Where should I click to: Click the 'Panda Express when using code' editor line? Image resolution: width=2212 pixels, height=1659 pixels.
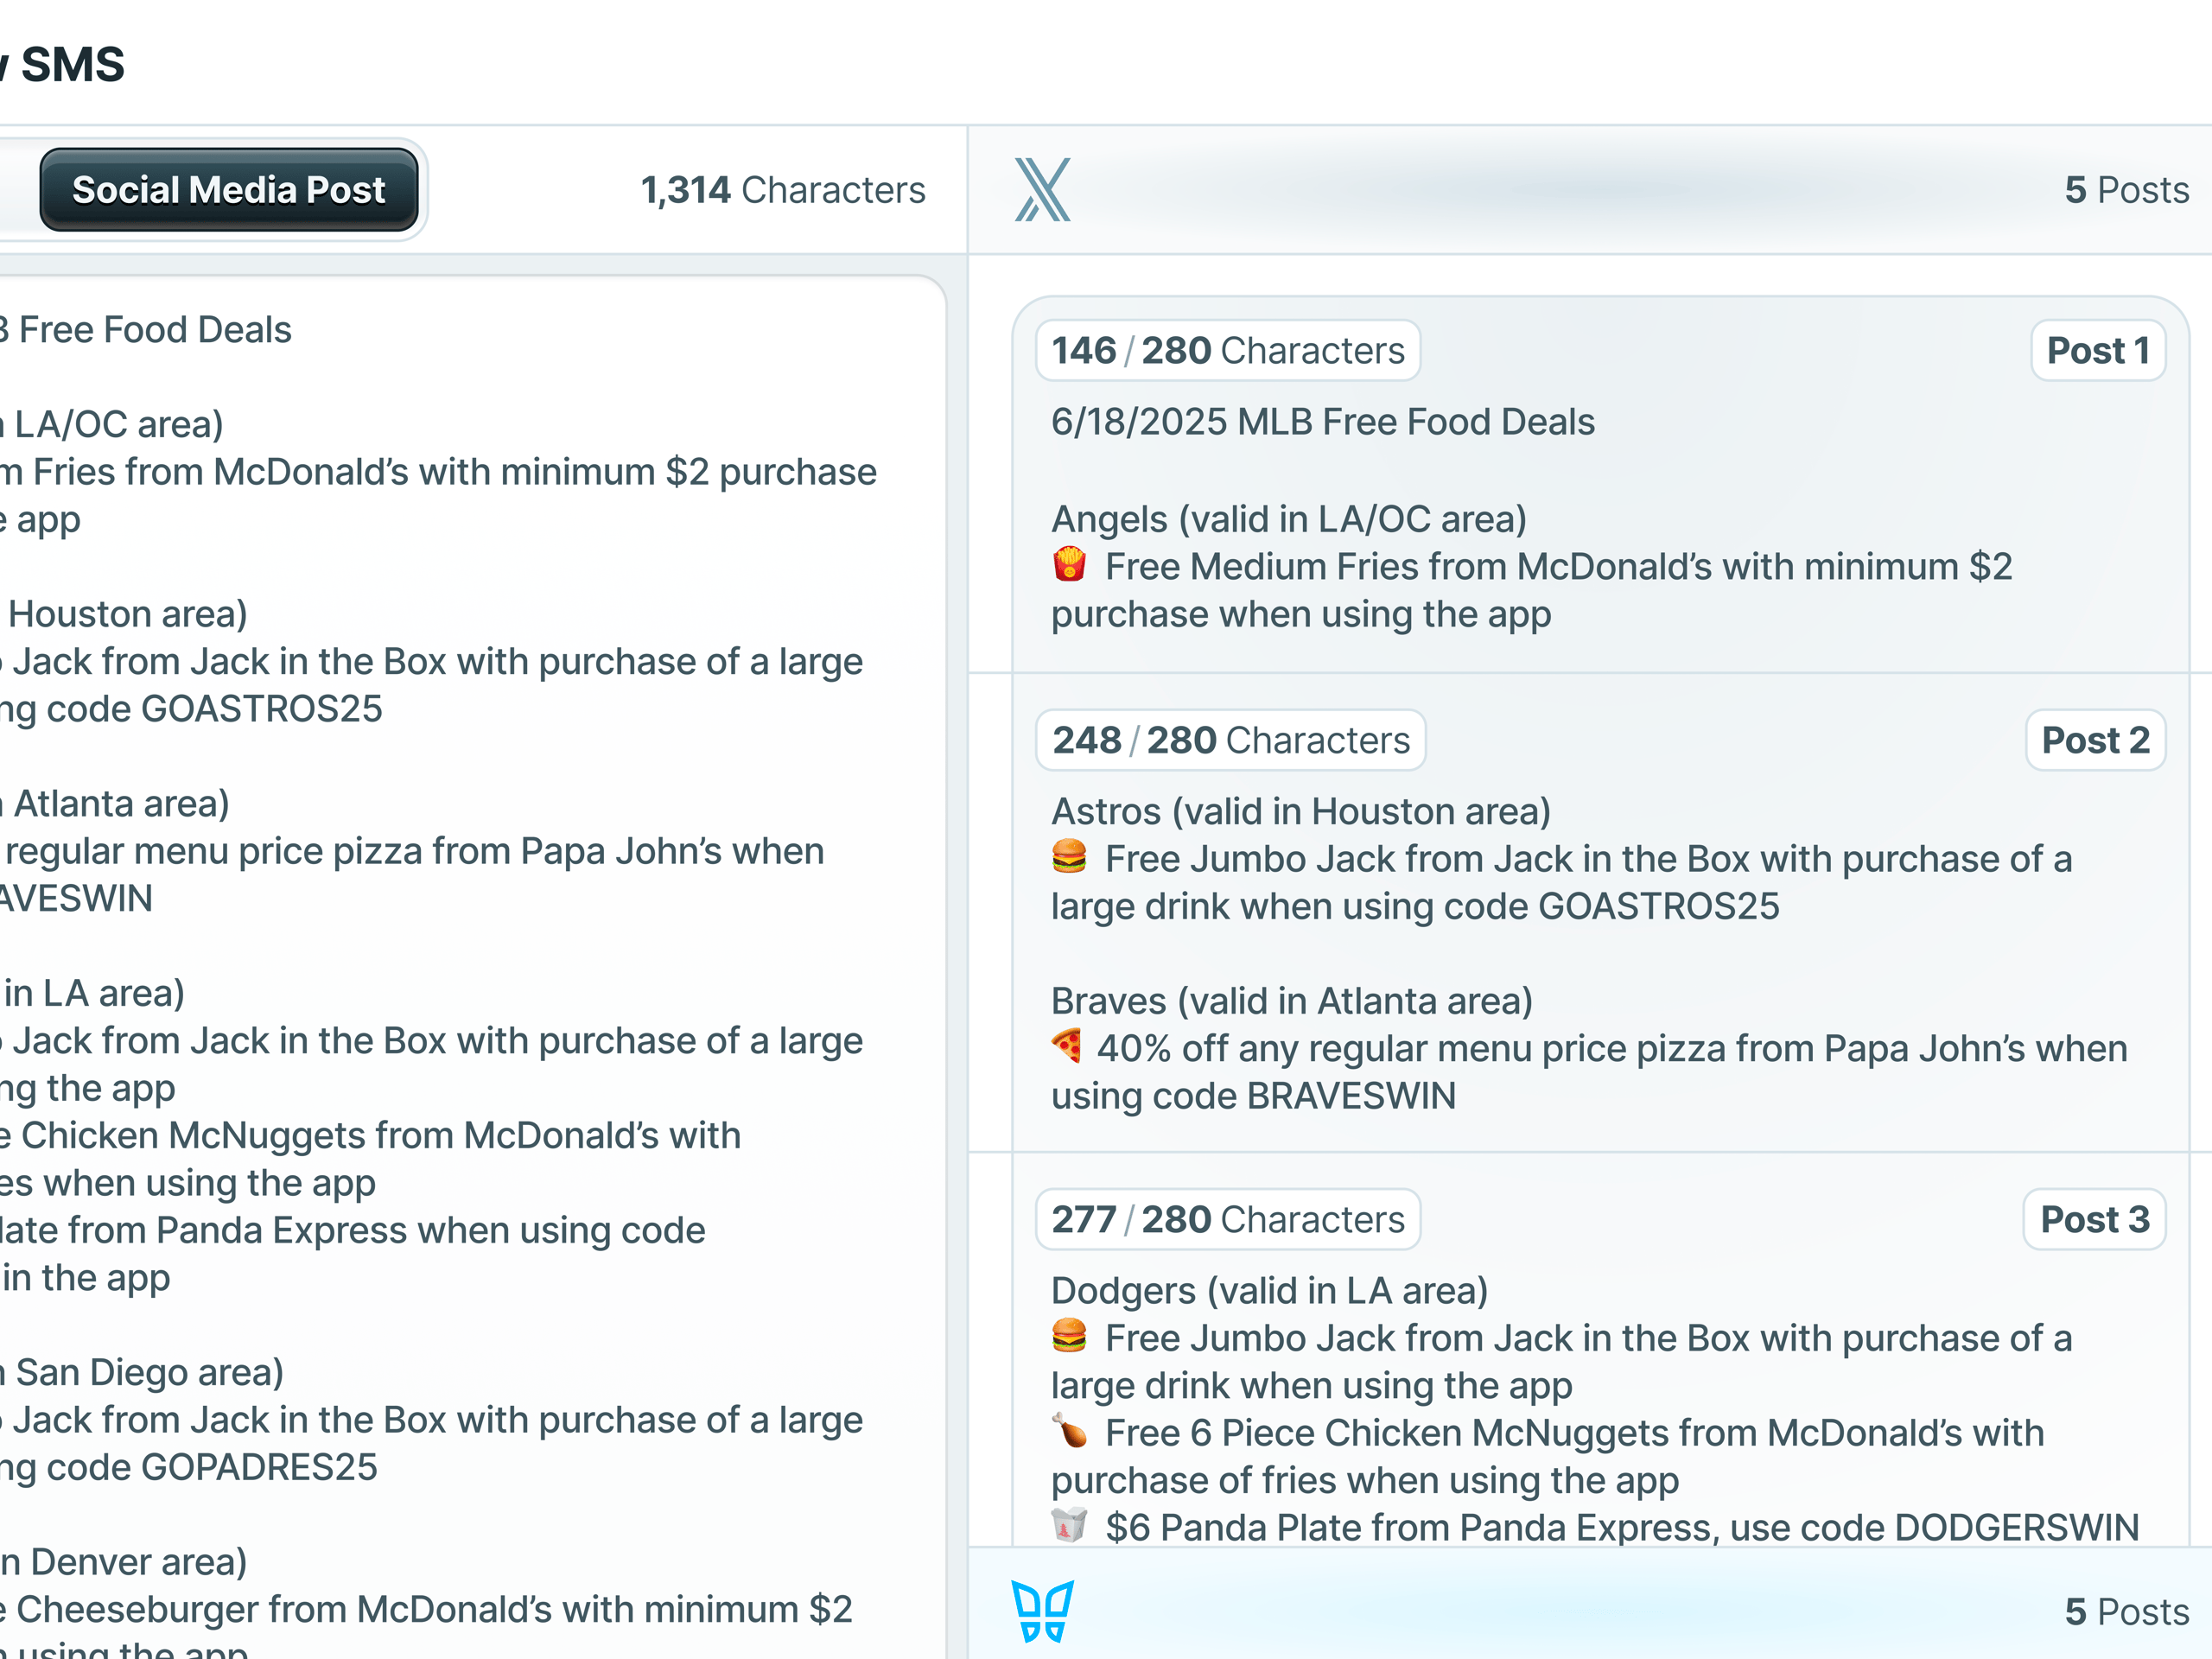(x=353, y=1230)
